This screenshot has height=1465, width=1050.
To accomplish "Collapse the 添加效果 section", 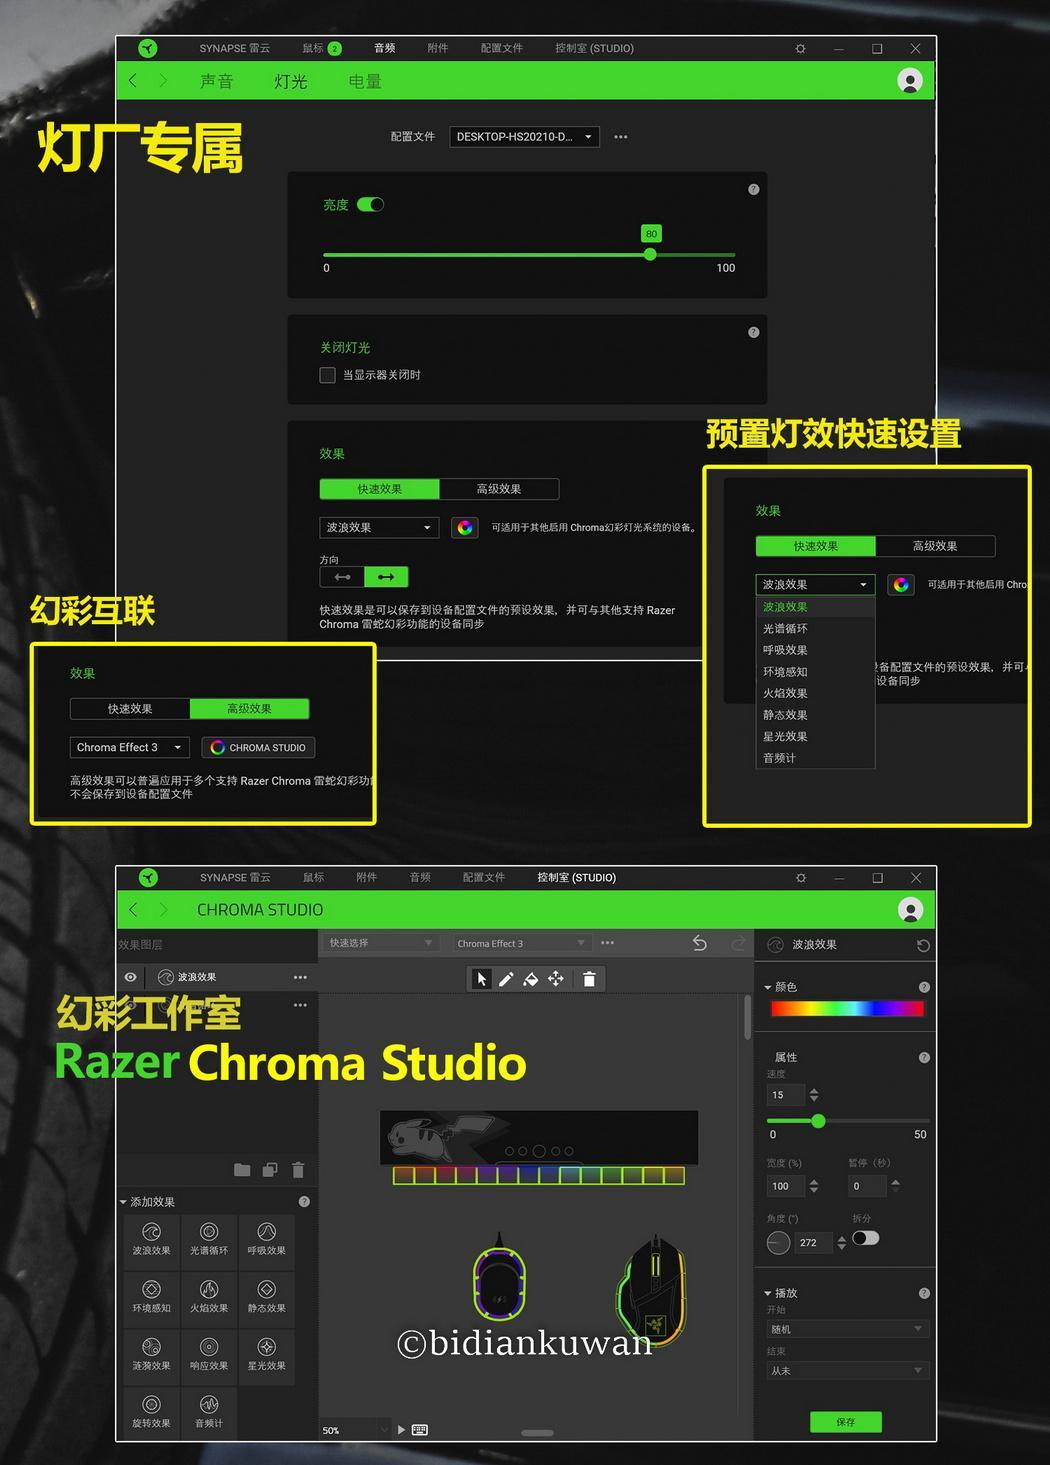I will [123, 1202].
